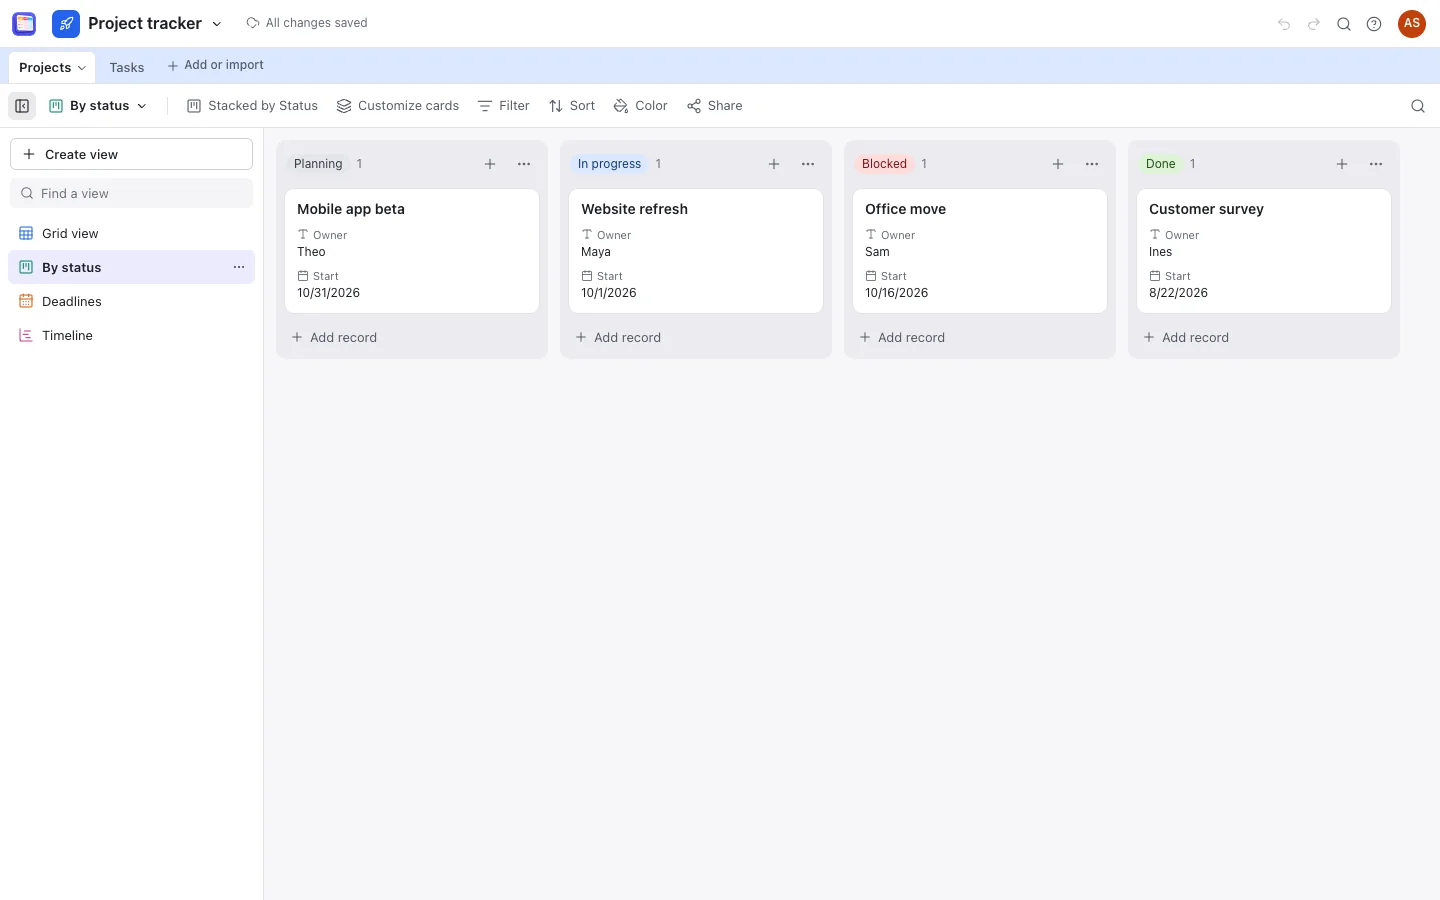
Task: Open the Share view menu
Action: (x=715, y=106)
